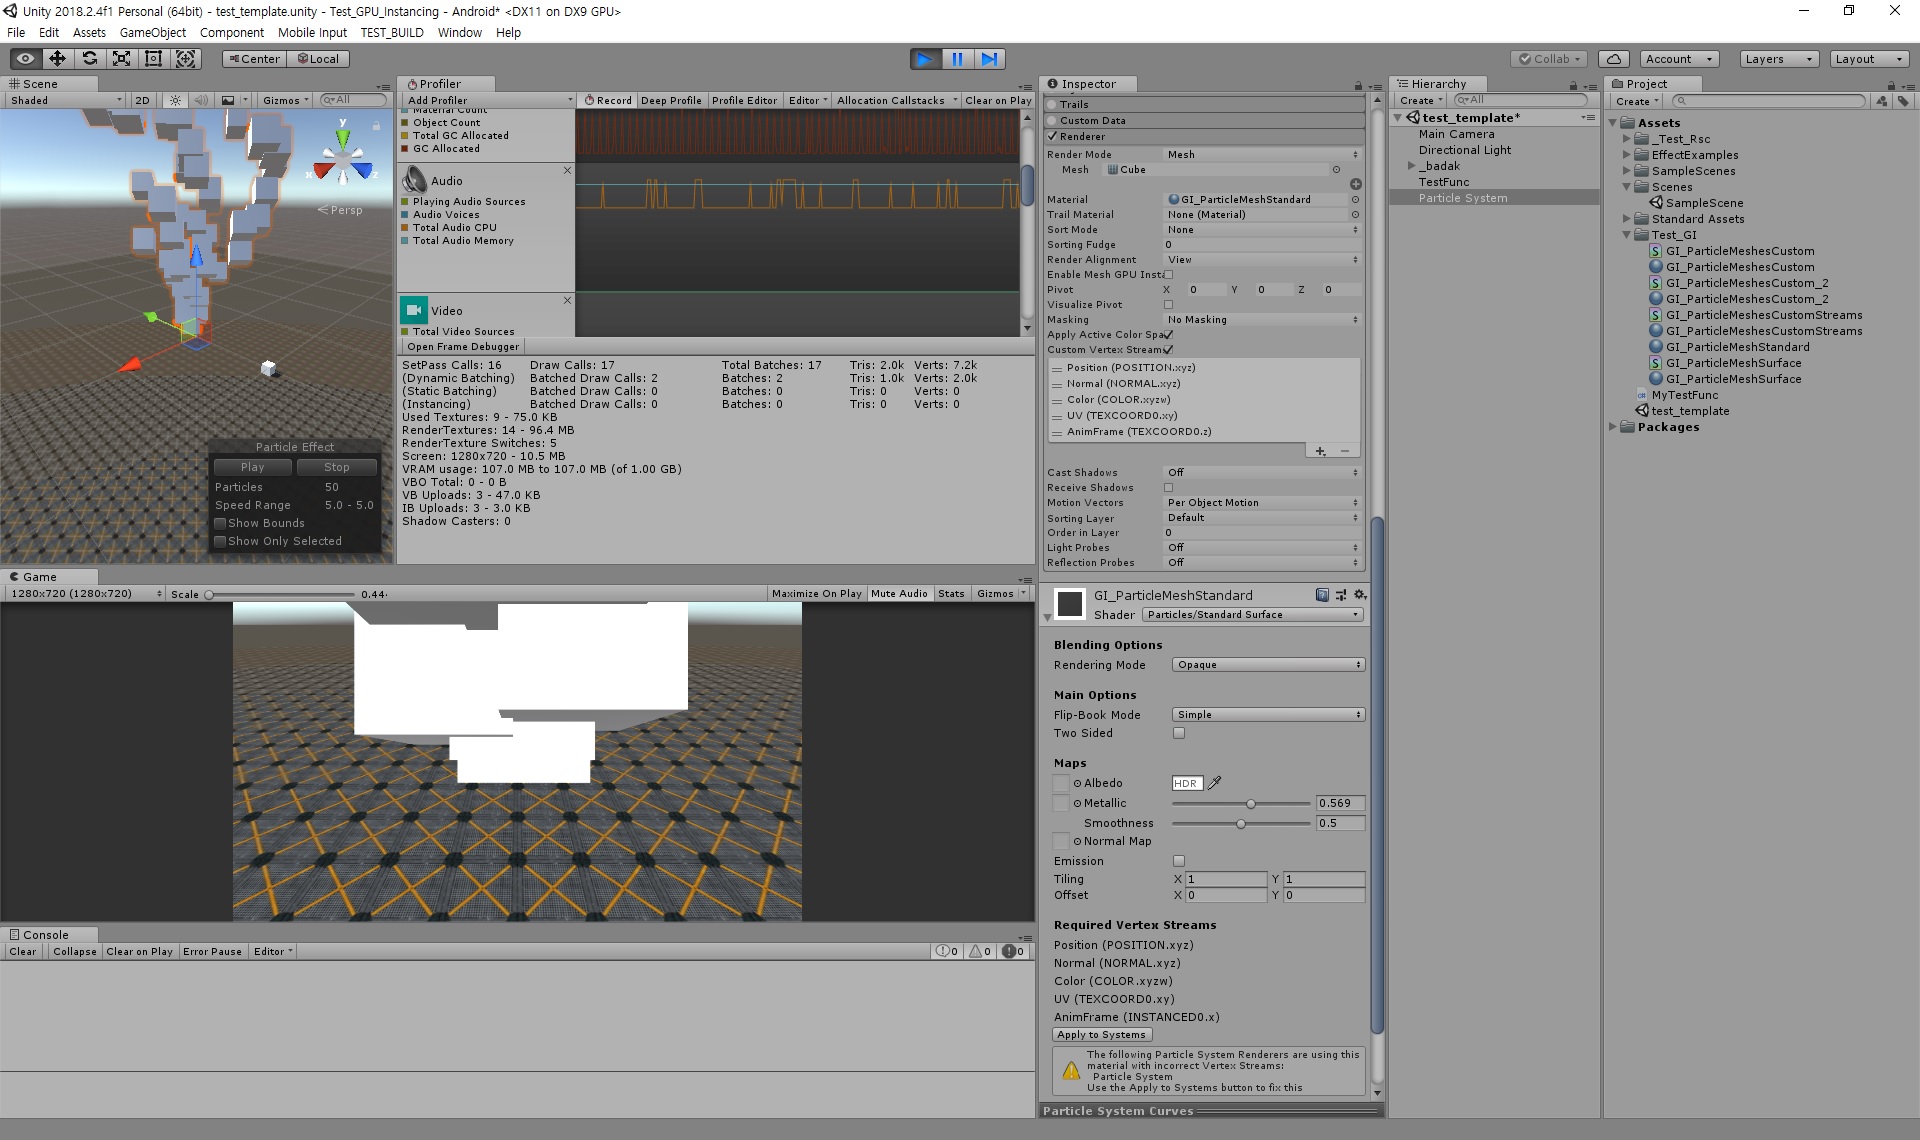Enable Show Only Selected checkbox
Viewport: 1920px width, 1140px height.
click(220, 541)
